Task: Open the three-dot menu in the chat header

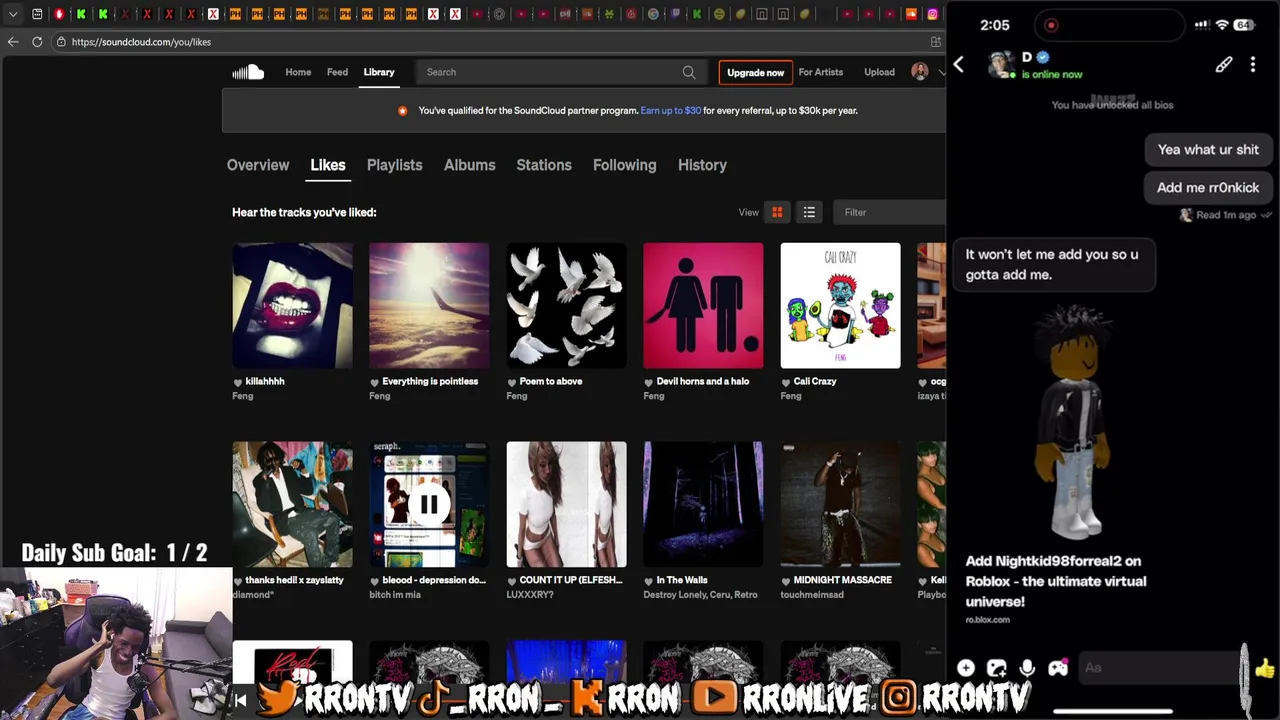Action: [x=1253, y=65]
